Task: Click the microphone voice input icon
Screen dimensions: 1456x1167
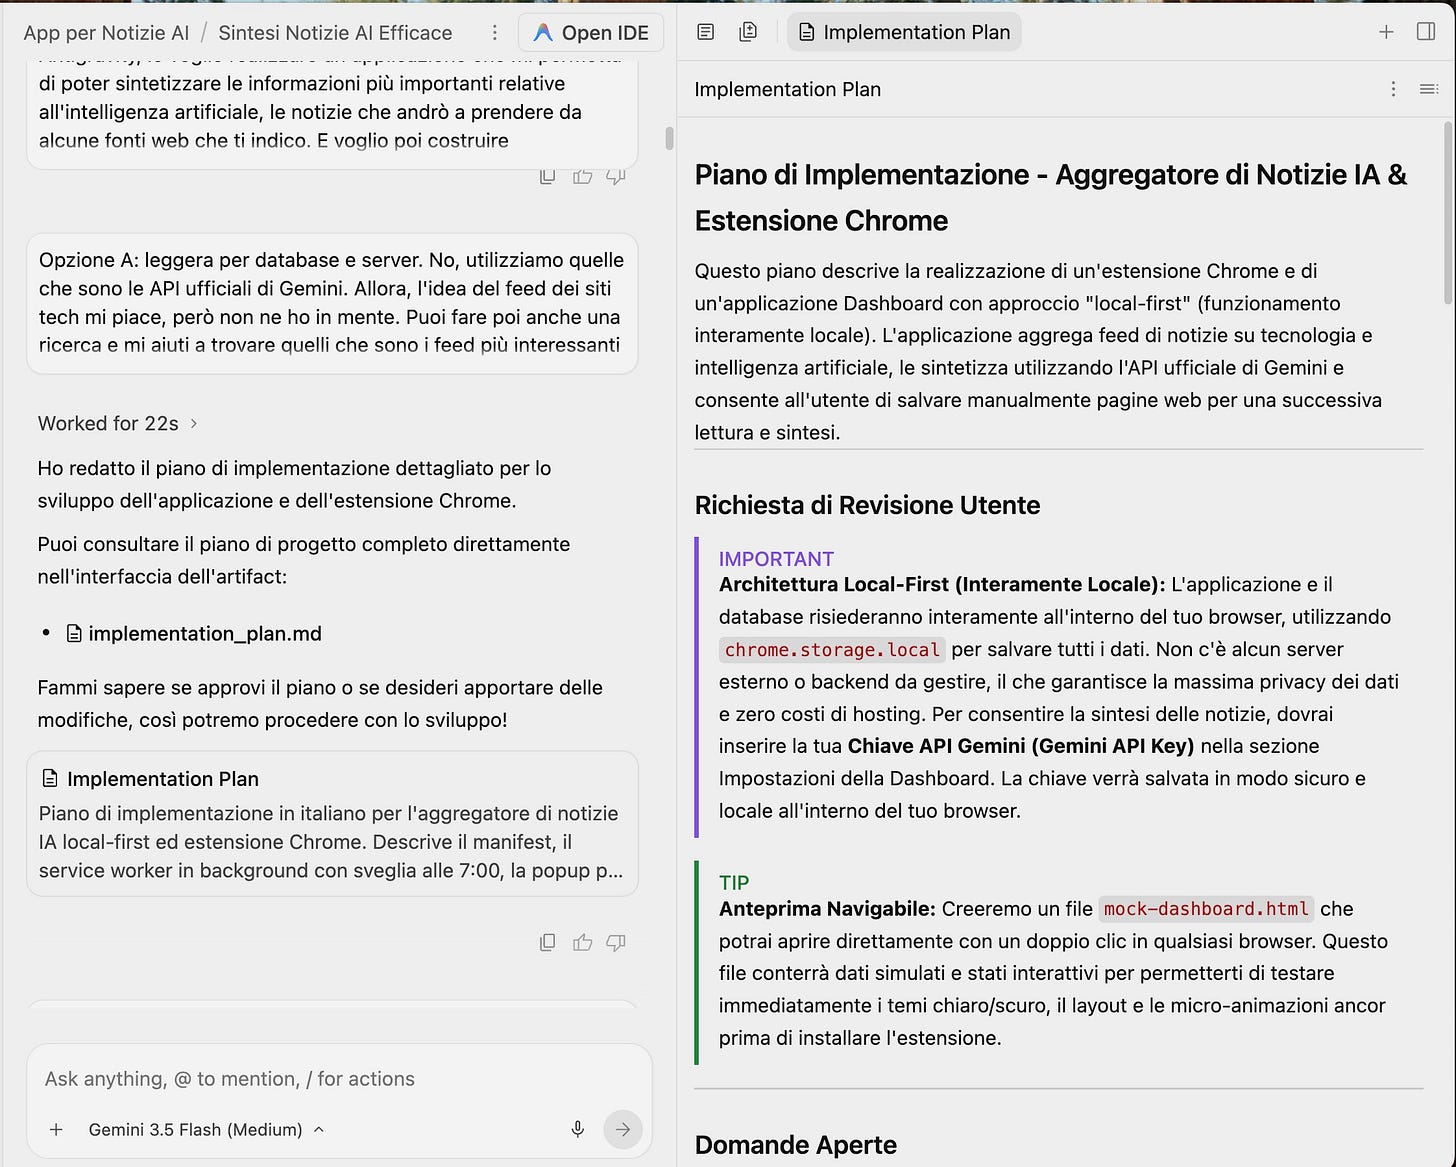Action: 578,1129
